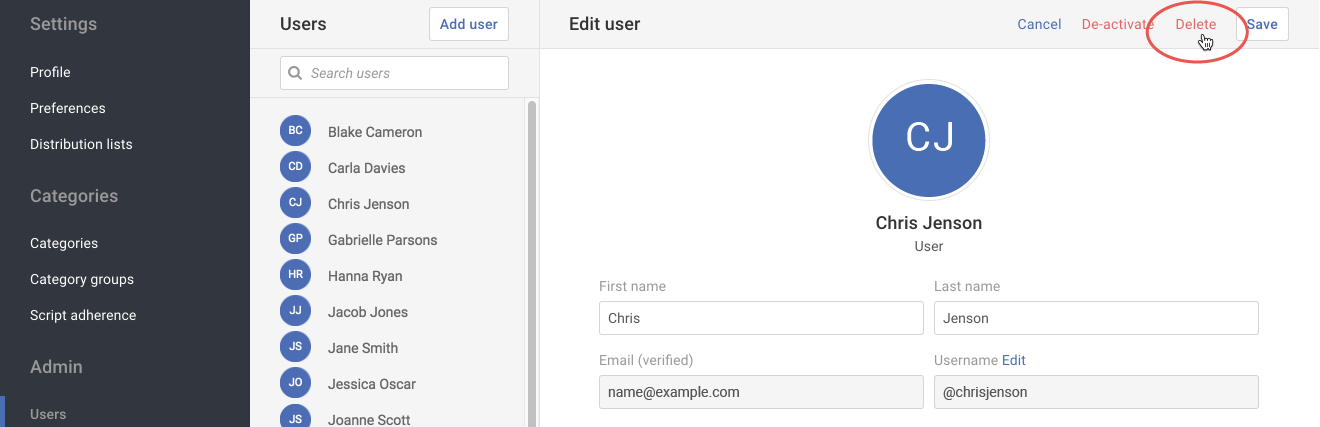Click the users list scrollbar
1320x427 pixels.
pos(532,263)
